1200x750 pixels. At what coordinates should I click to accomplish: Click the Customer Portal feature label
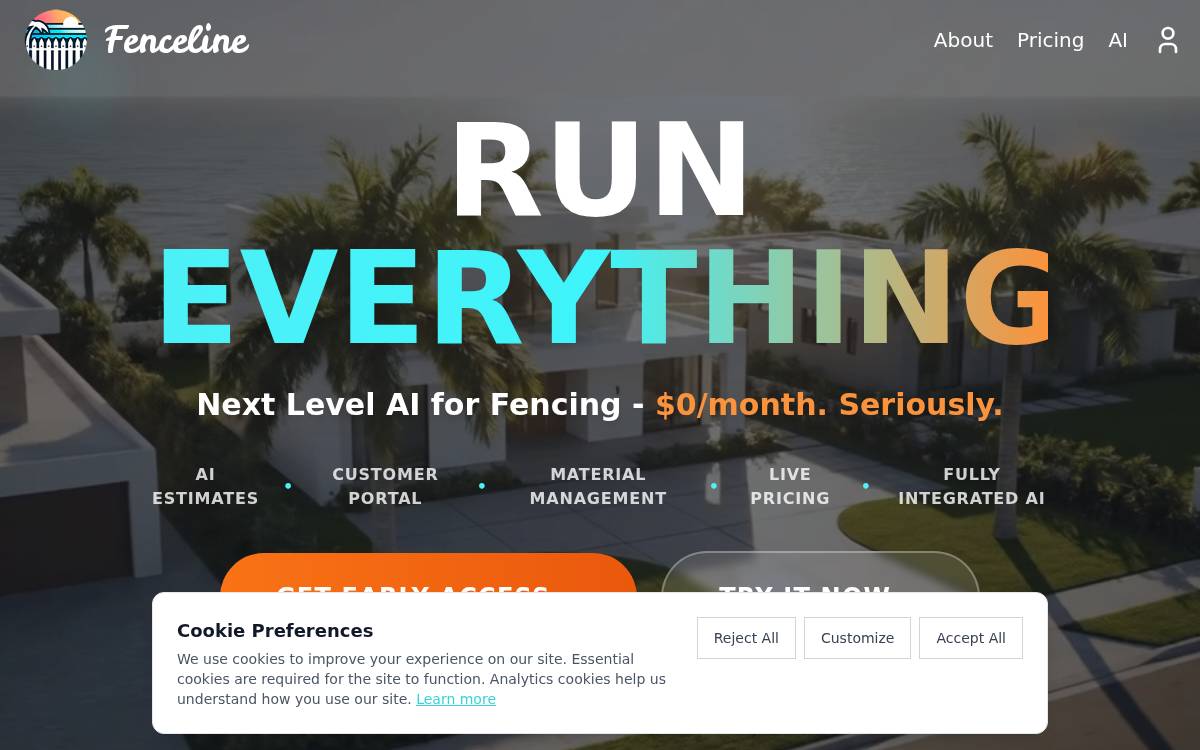tap(385, 486)
